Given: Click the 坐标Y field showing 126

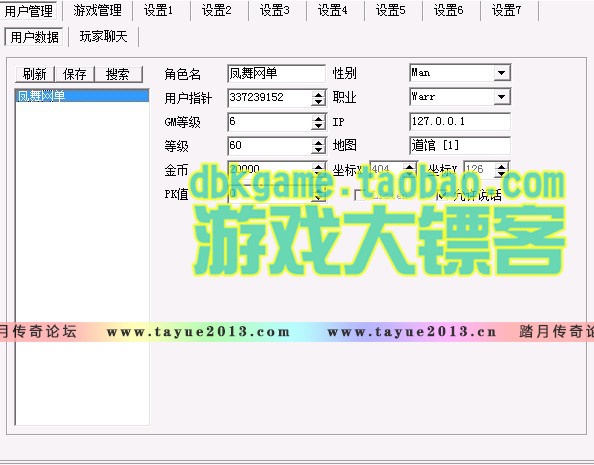Looking at the screenshot, I should click(x=480, y=169).
